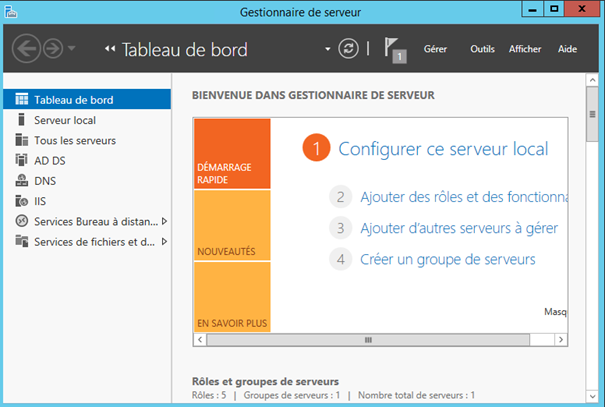Image resolution: width=605 pixels, height=407 pixels.
Task: Click the AD DS role icon
Action: (22, 160)
